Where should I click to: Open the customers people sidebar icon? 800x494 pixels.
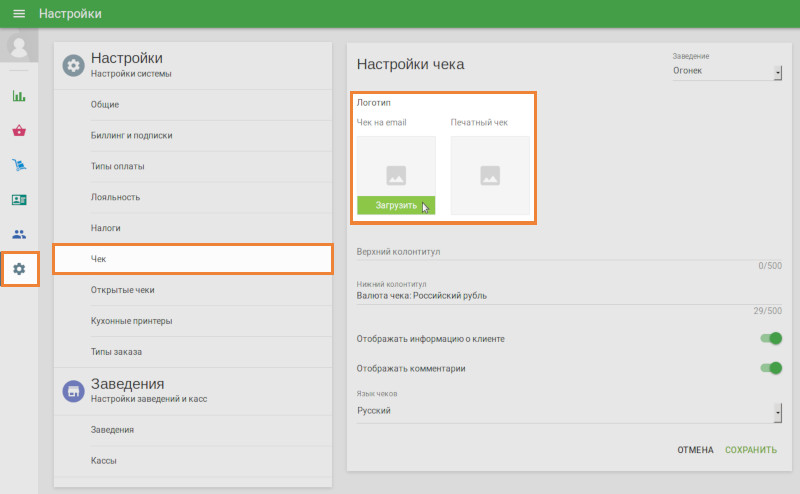point(19,234)
